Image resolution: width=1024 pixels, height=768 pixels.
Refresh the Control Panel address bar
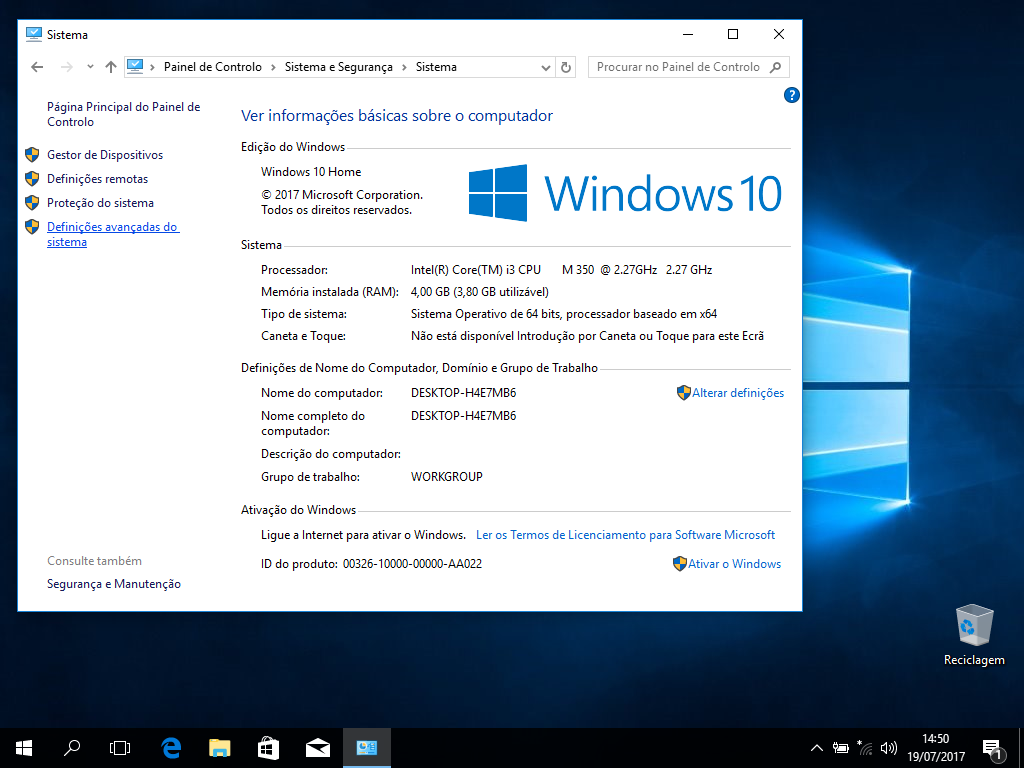point(566,67)
